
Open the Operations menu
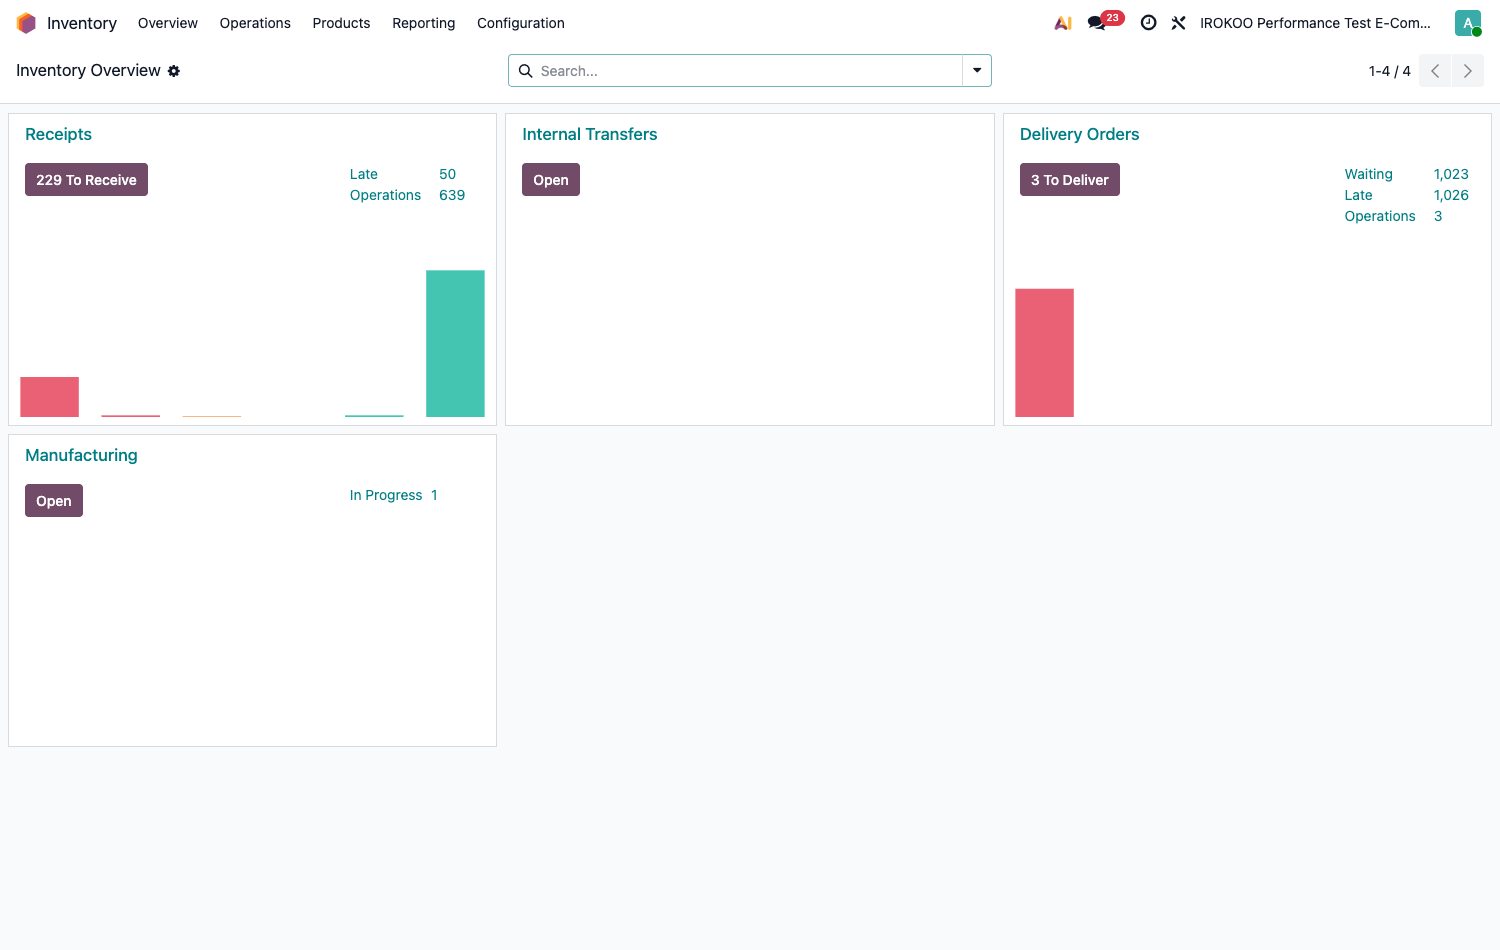pos(255,23)
